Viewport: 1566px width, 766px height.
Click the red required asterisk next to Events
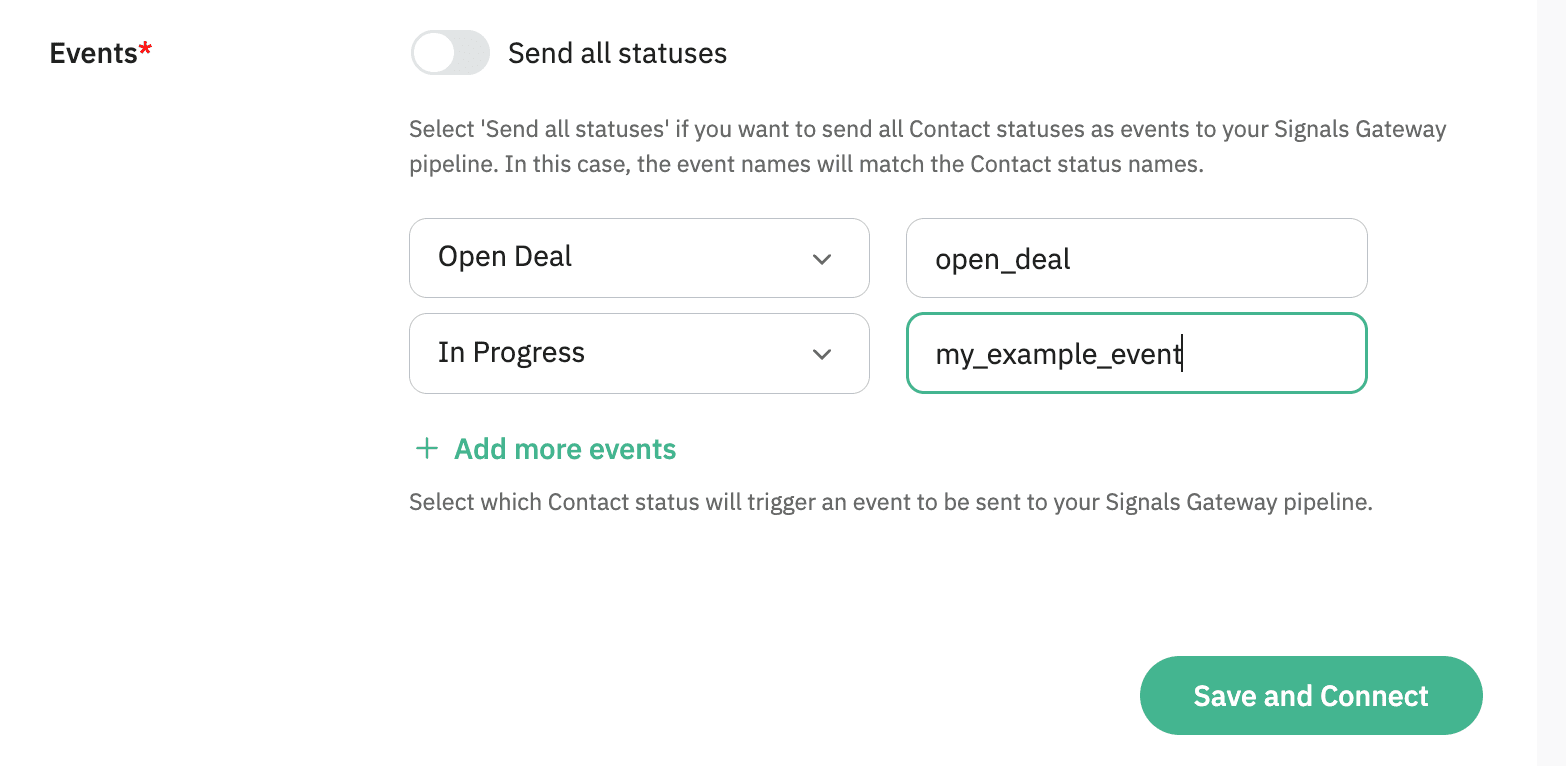tap(146, 52)
